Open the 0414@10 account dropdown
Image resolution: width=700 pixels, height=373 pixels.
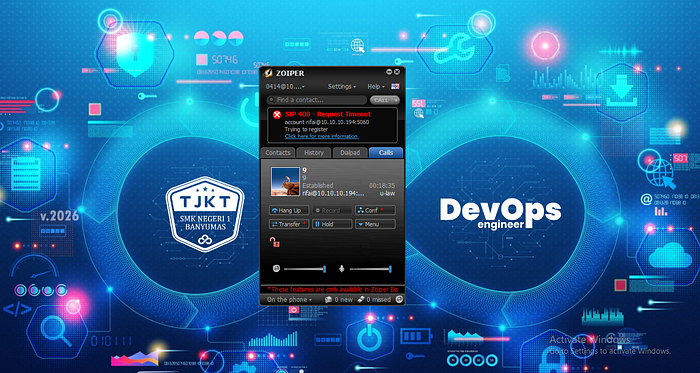(286, 87)
